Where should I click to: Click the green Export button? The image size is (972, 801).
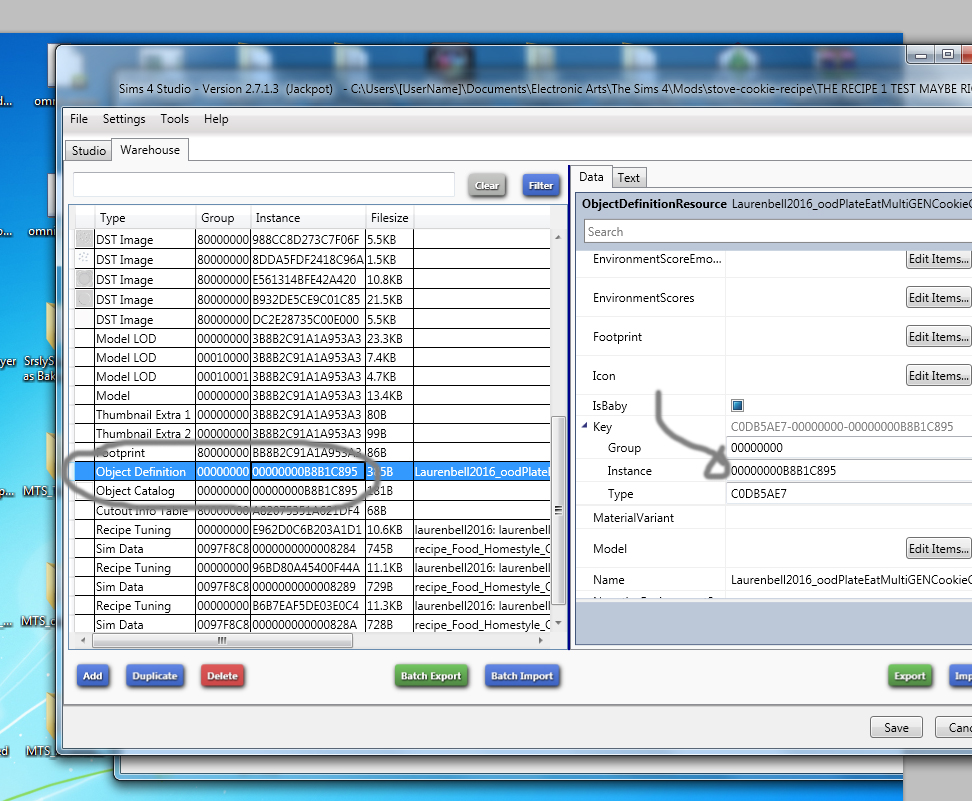909,676
